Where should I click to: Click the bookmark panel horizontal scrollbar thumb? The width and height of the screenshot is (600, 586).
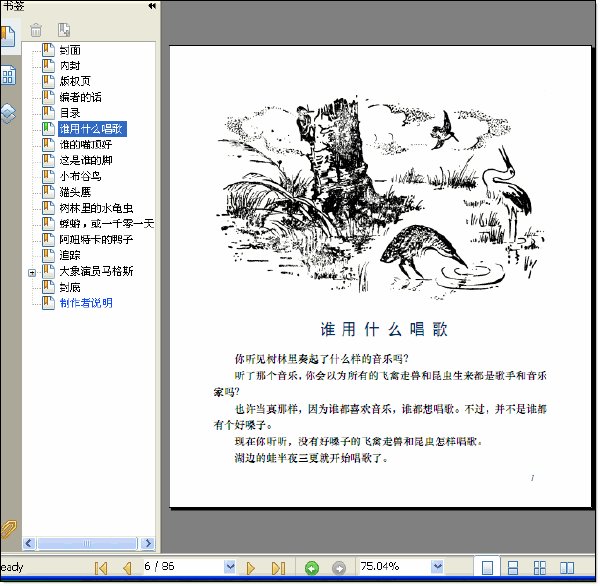pos(87,543)
